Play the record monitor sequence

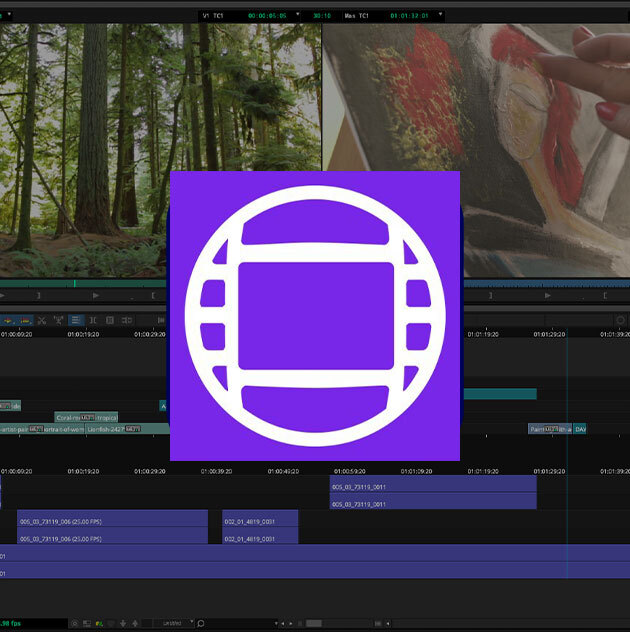click(547, 296)
